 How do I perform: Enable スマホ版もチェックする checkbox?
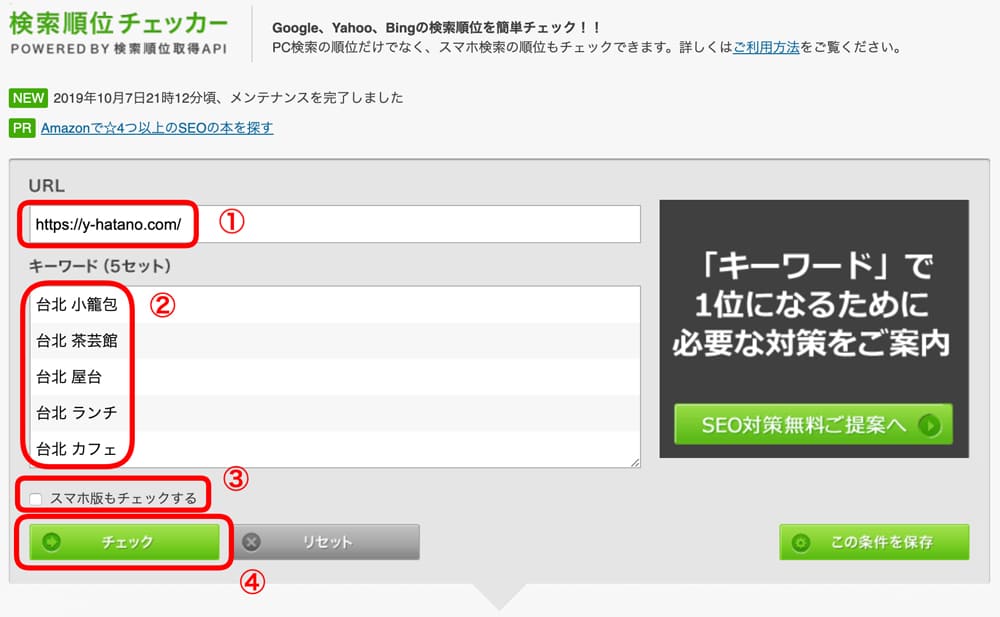36,499
